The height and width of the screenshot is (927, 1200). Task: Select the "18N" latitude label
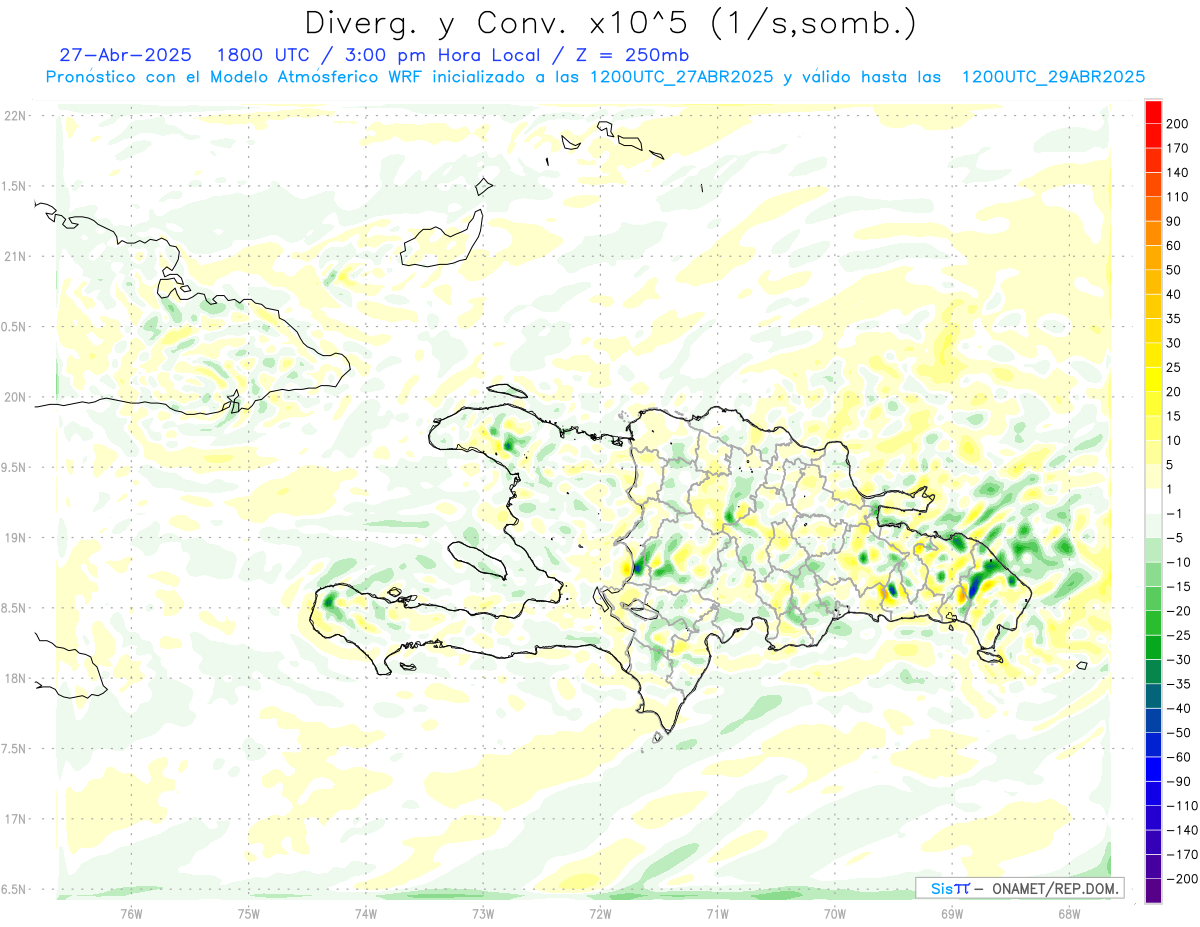click(14, 678)
